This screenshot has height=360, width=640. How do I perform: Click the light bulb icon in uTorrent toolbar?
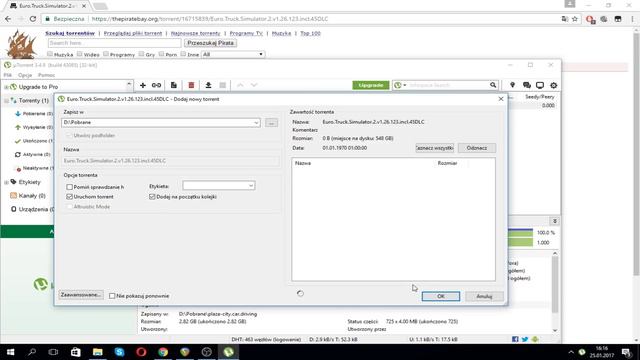click(x=512, y=85)
